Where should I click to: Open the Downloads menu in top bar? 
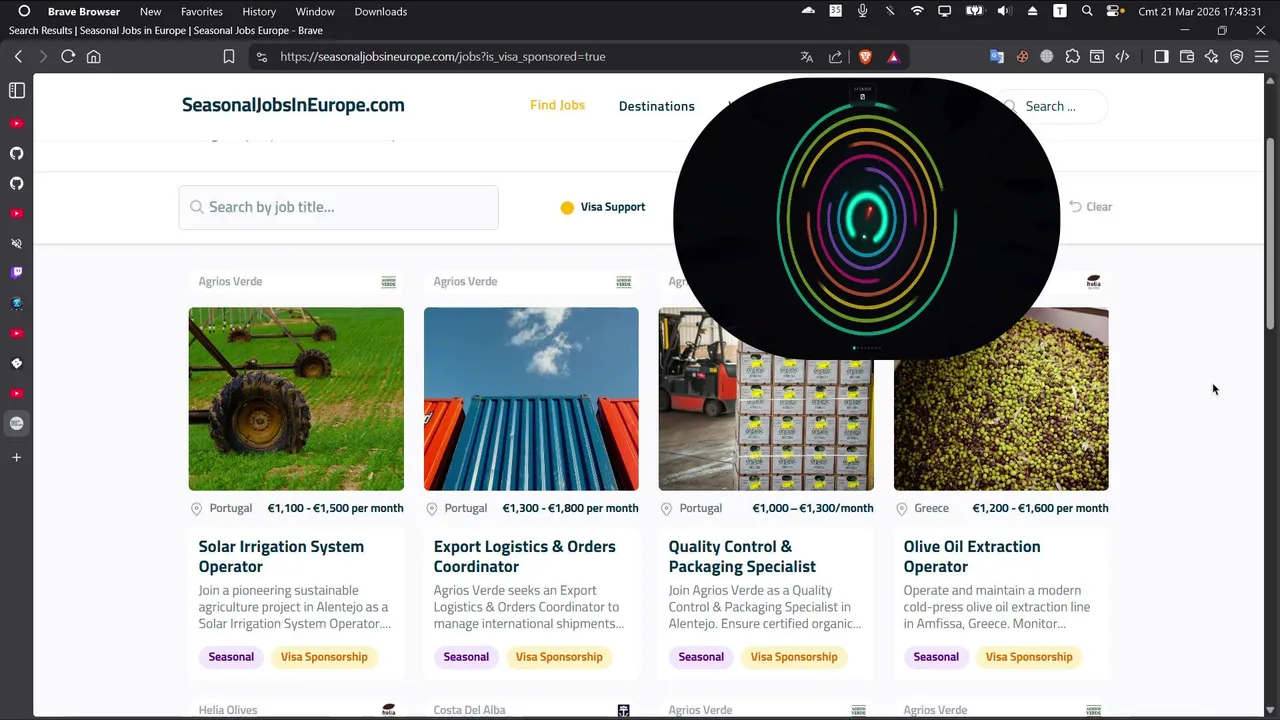click(x=381, y=12)
